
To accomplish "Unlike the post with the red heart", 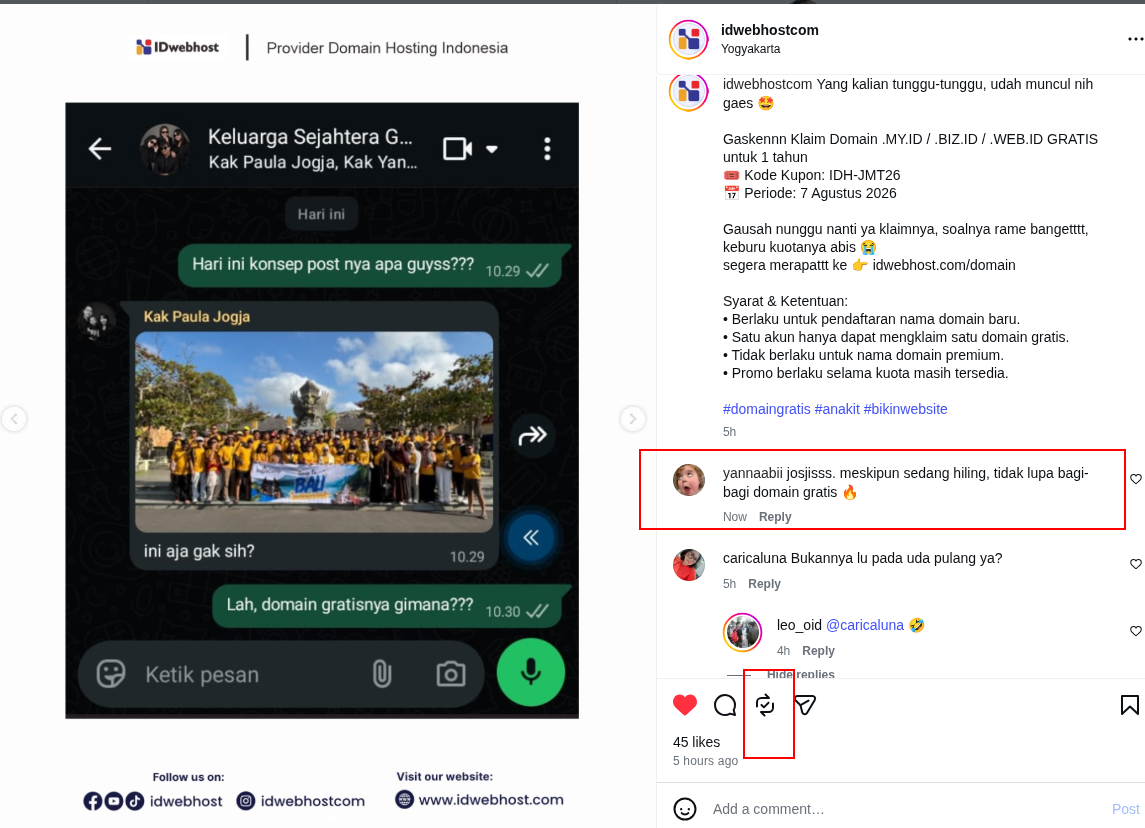I will (x=684, y=705).
